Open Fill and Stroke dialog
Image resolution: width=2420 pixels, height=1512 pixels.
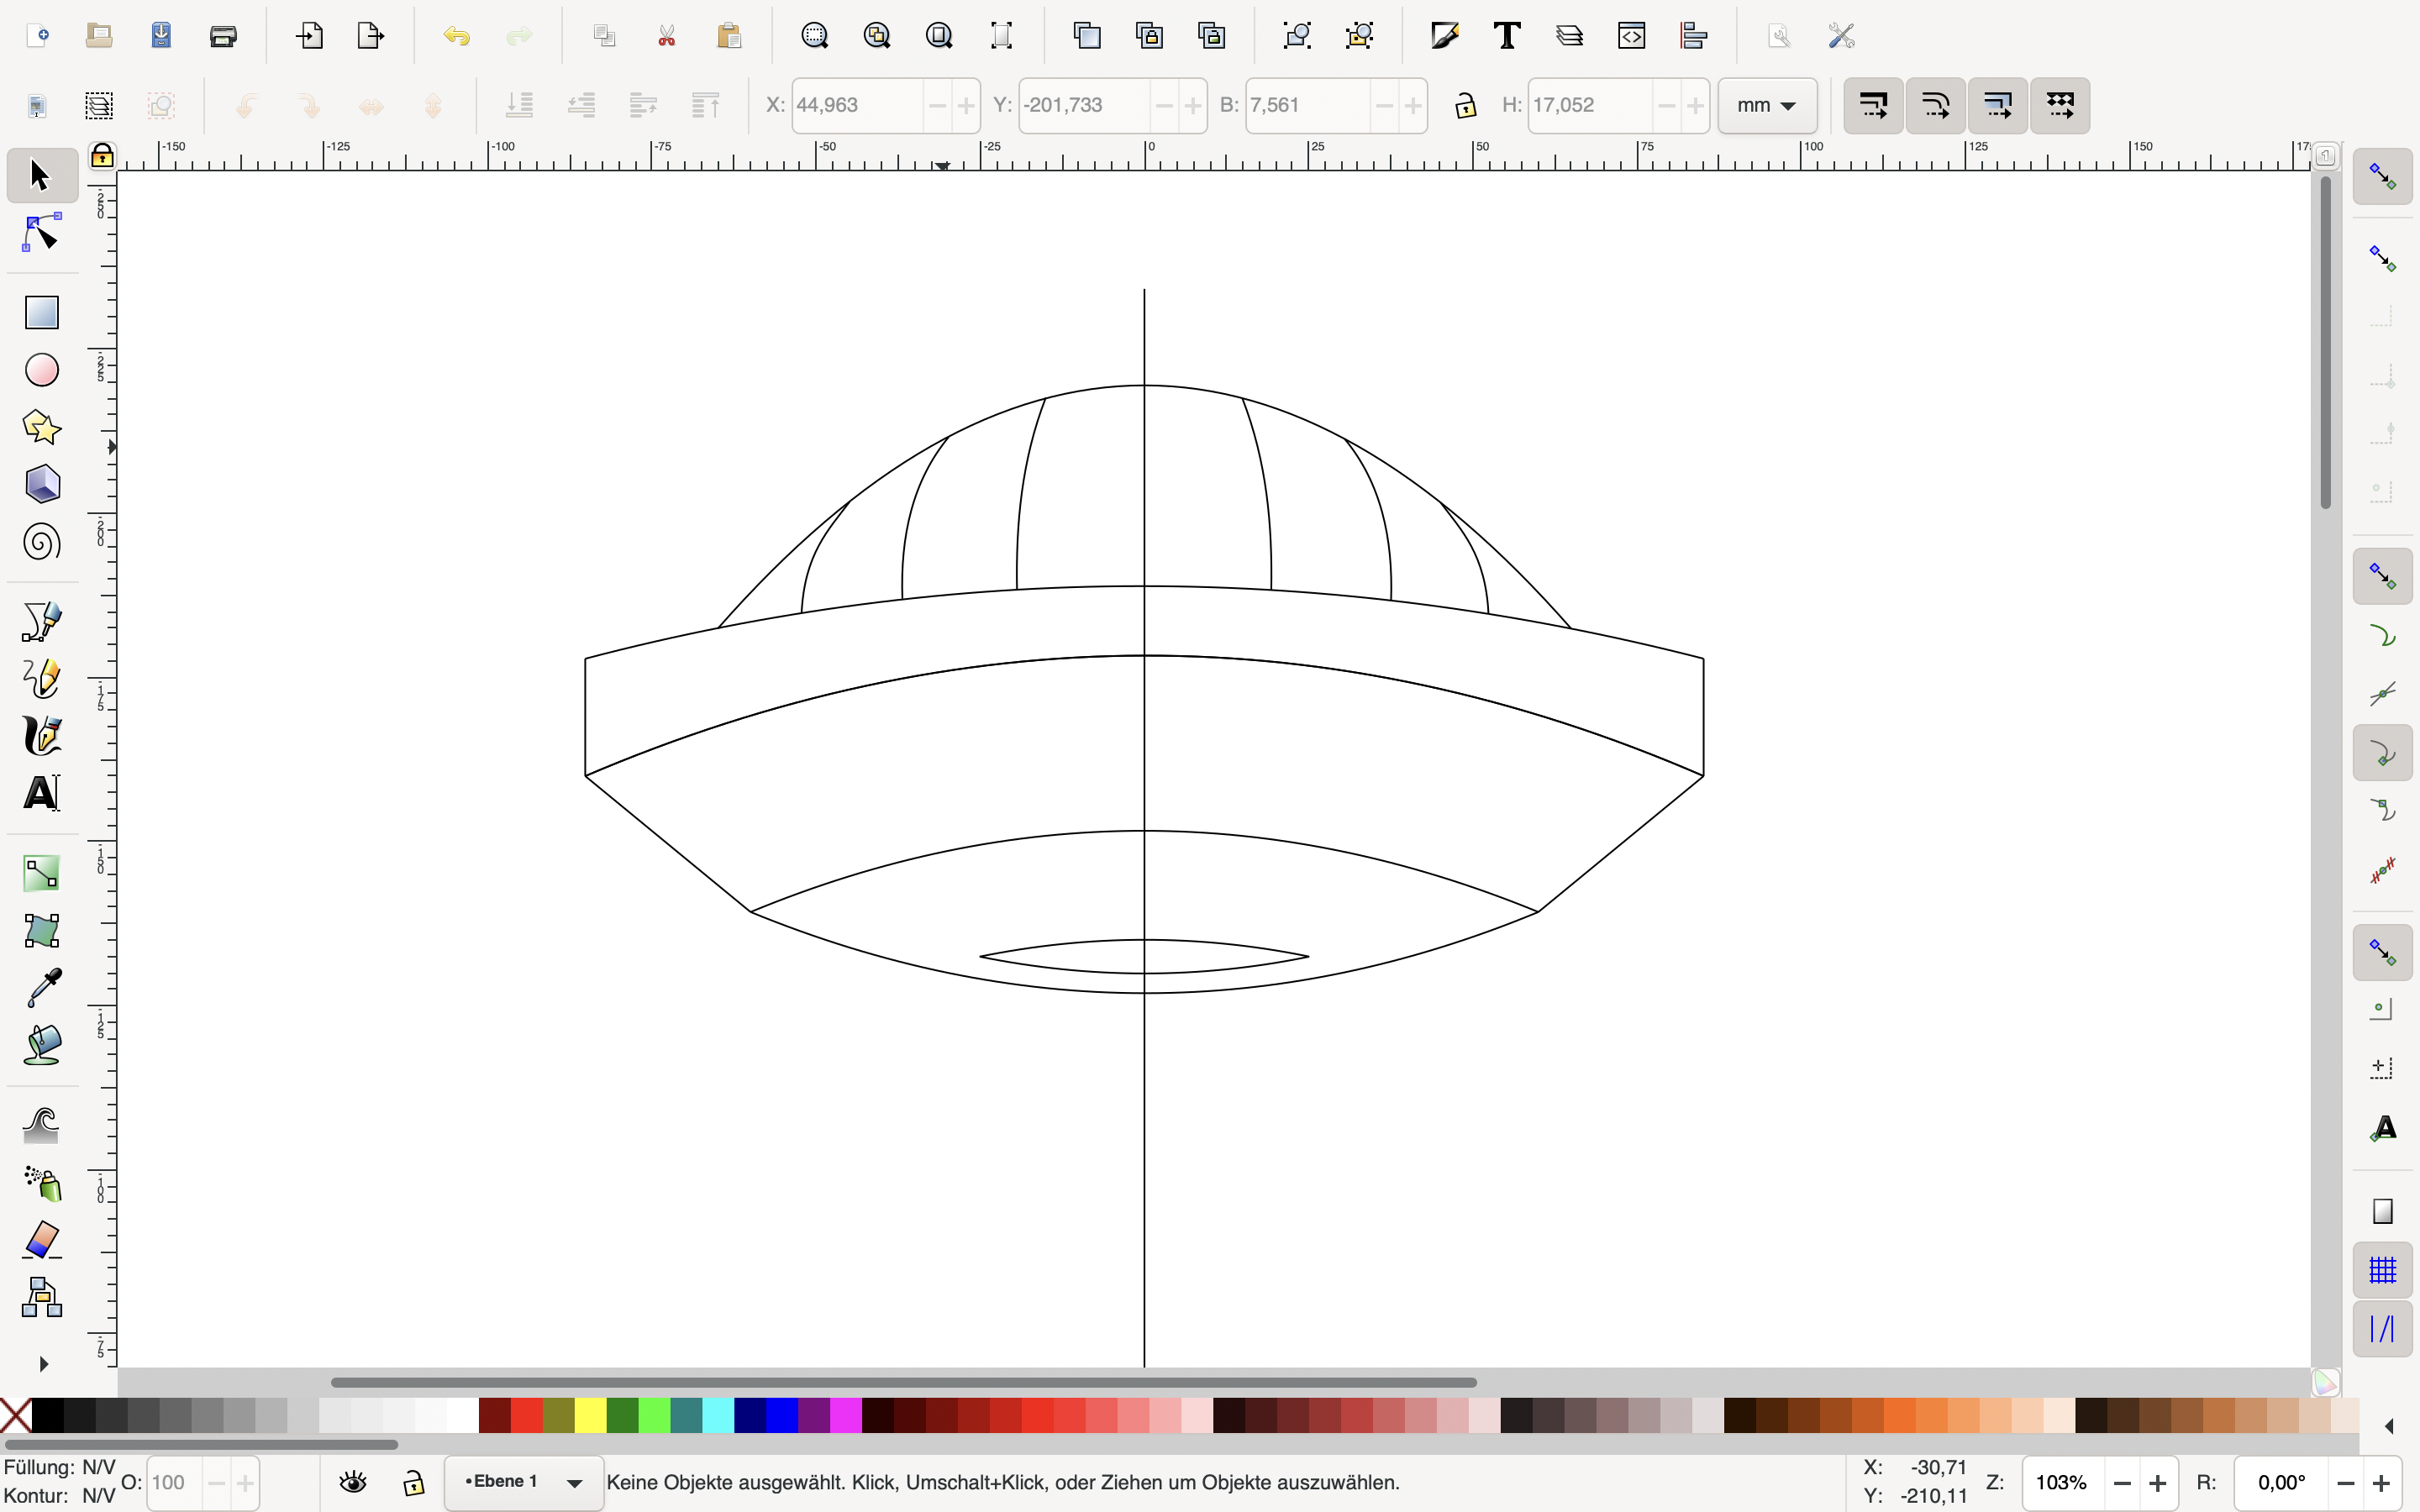(x=1444, y=36)
